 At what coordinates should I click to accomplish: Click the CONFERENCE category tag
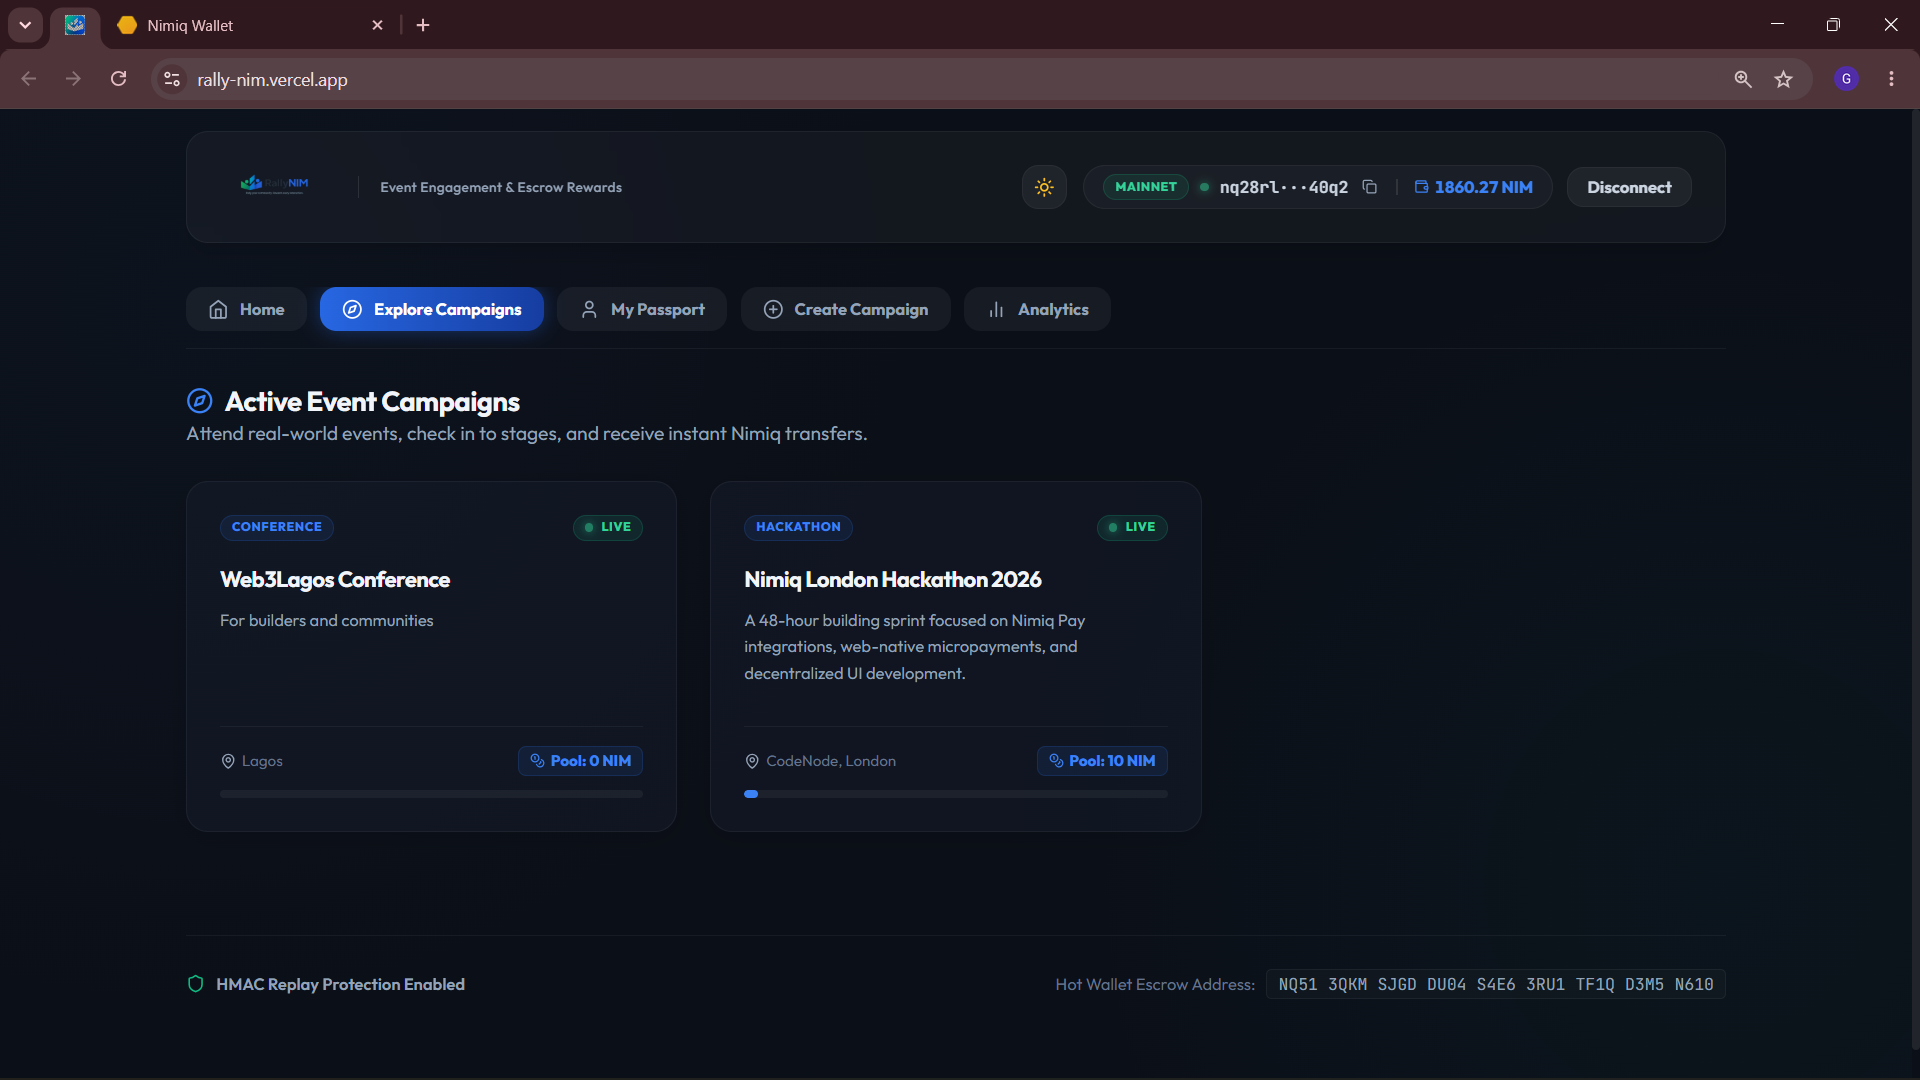click(x=277, y=527)
